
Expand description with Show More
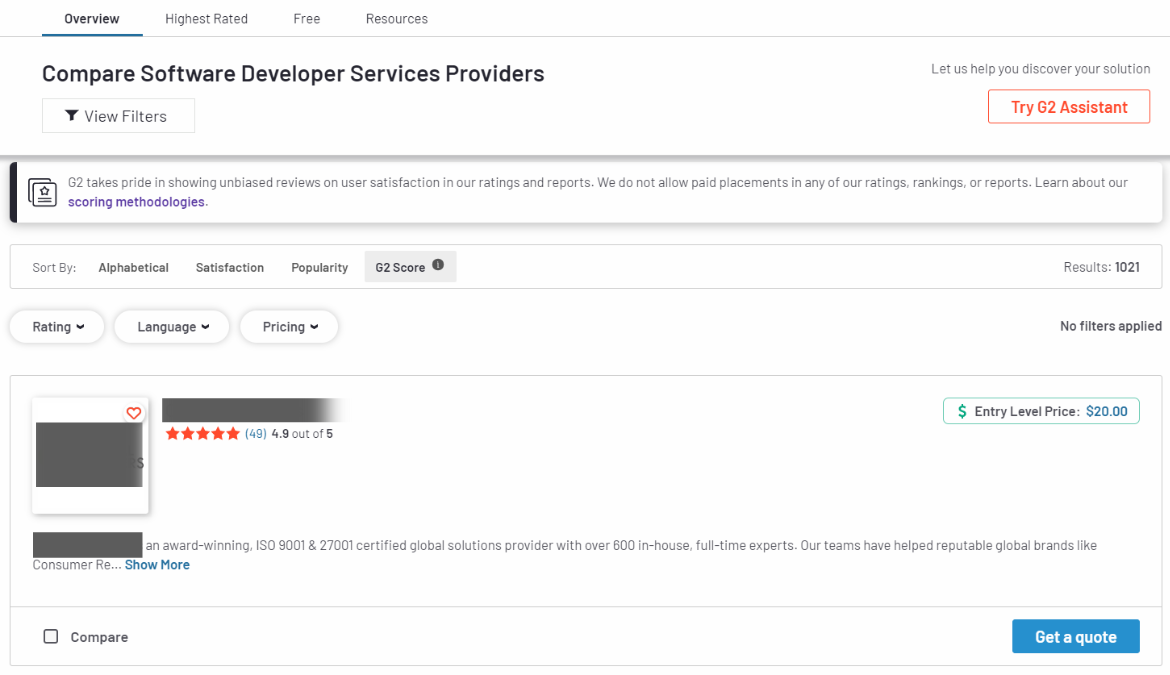pyautogui.click(x=157, y=565)
